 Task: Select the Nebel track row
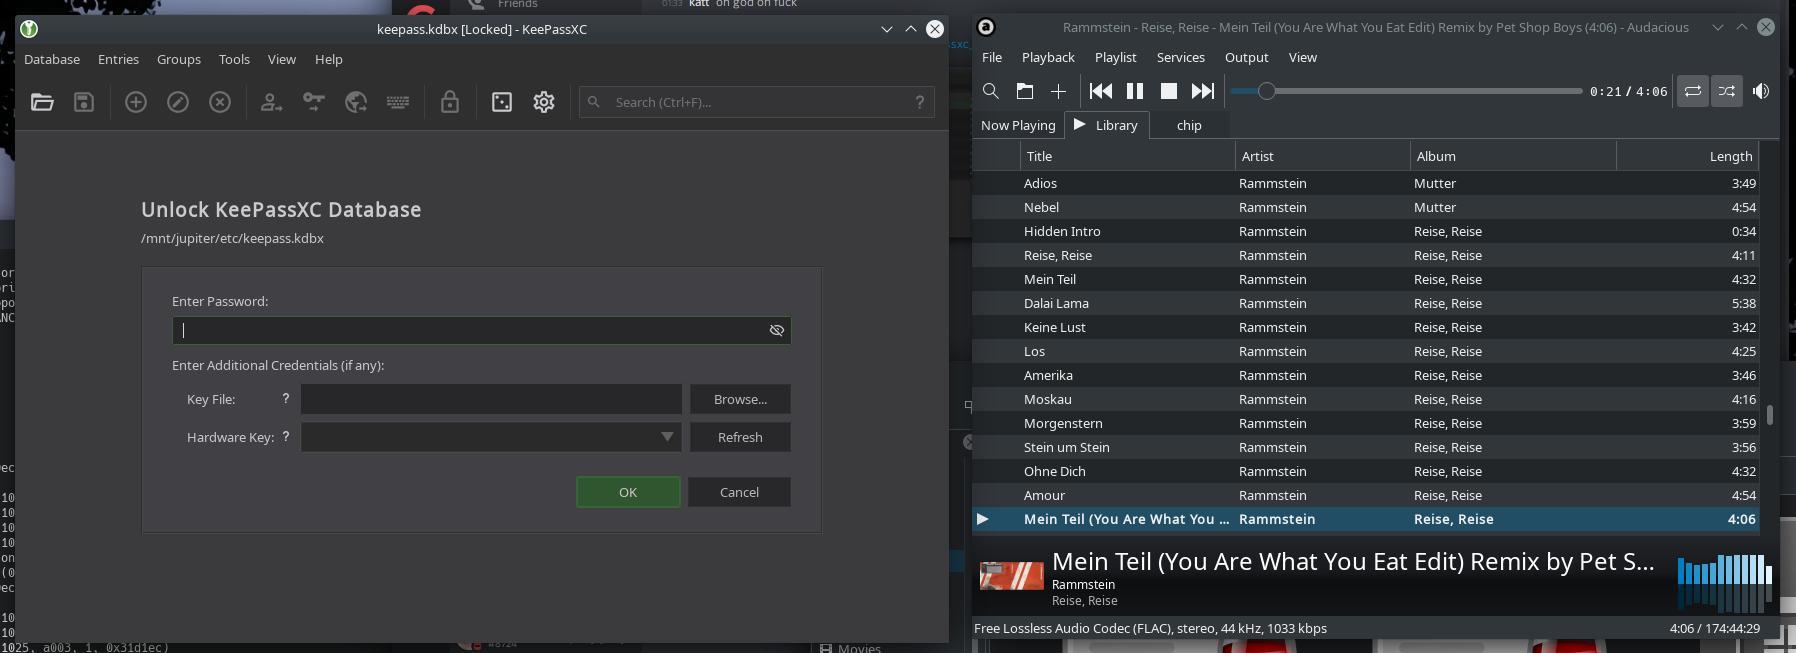[1366, 207]
